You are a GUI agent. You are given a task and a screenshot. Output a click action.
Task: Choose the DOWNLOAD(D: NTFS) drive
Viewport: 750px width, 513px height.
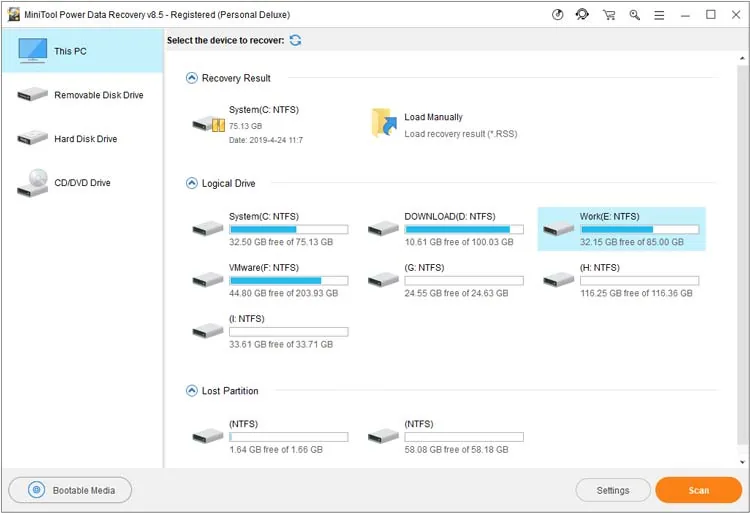445,229
